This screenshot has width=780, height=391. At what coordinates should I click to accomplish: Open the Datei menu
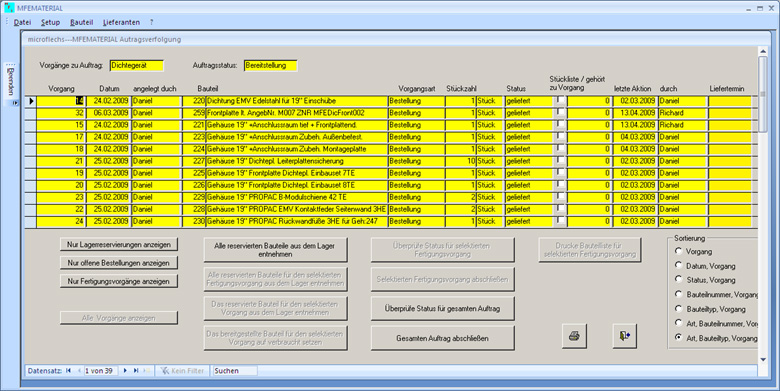(22, 22)
